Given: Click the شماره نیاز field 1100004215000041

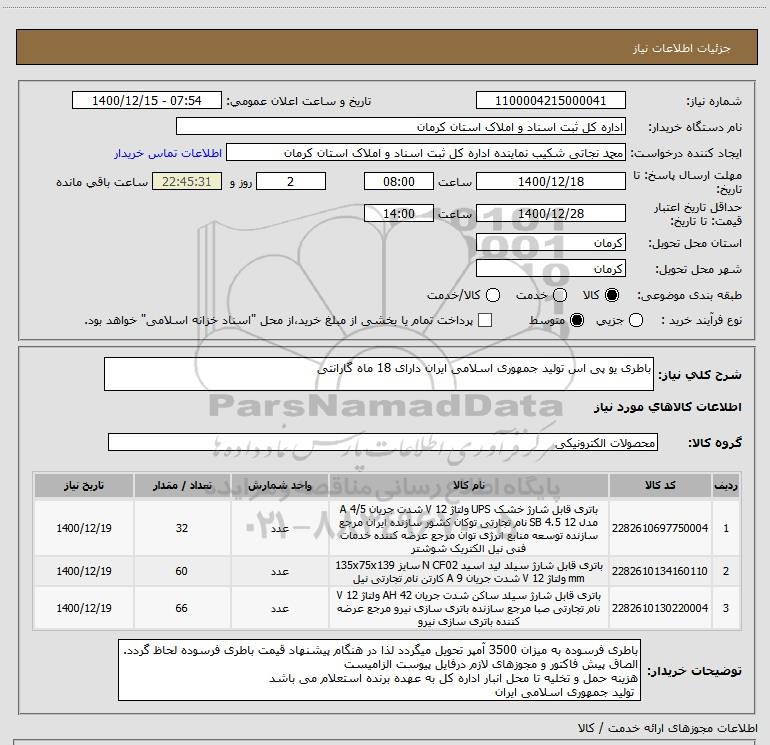Looking at the screenshot, I should 550,101.
